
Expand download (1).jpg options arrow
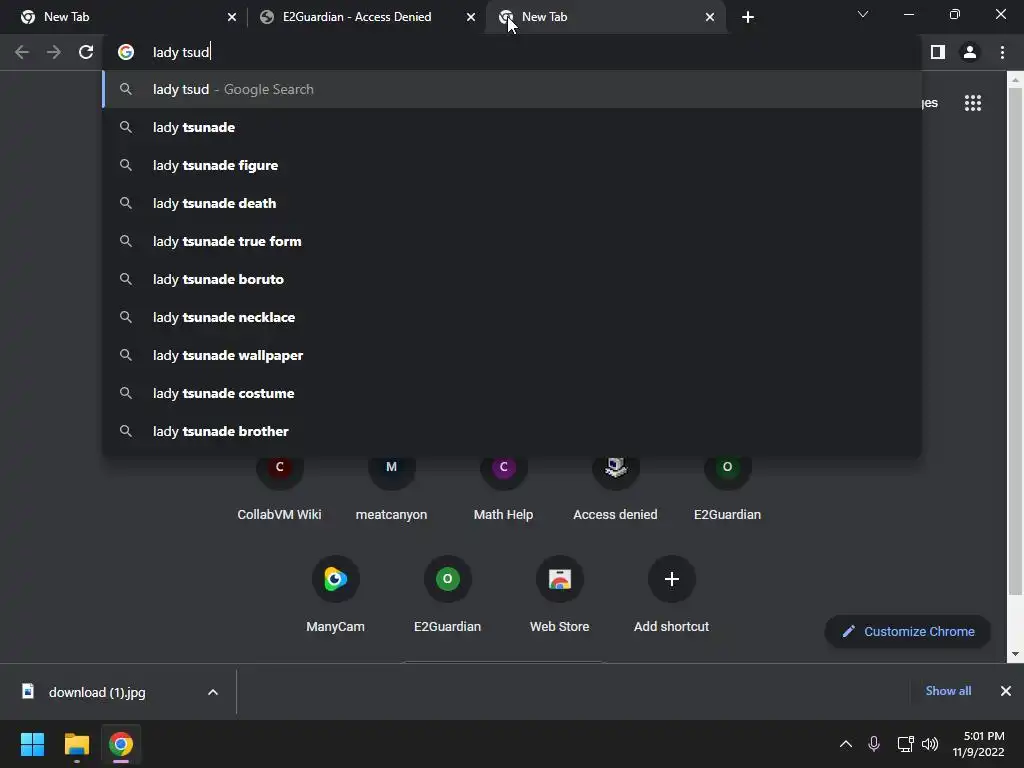[x=213, y=692]
